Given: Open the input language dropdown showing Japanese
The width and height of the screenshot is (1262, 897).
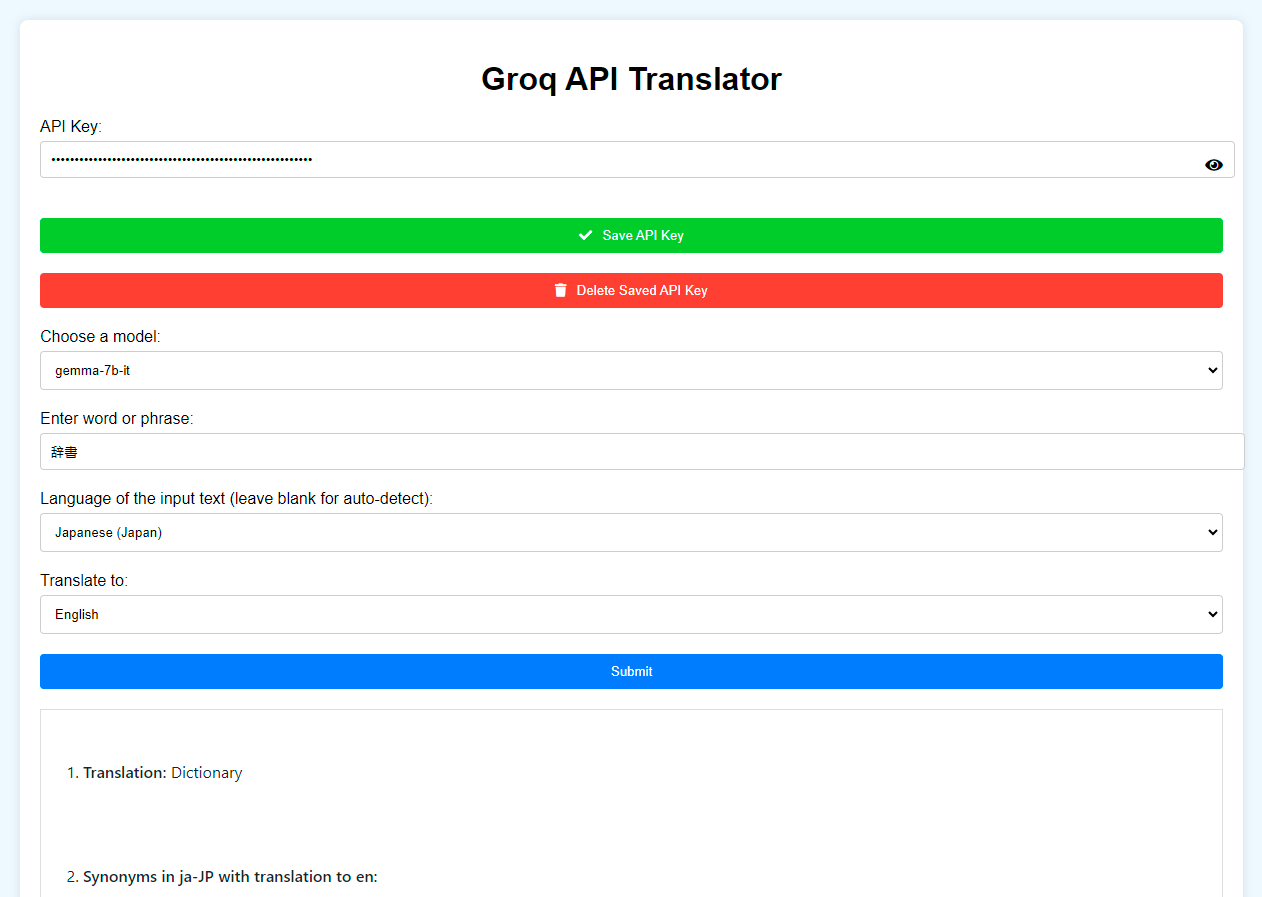Looking at the screenshot, I should (631, 532).
